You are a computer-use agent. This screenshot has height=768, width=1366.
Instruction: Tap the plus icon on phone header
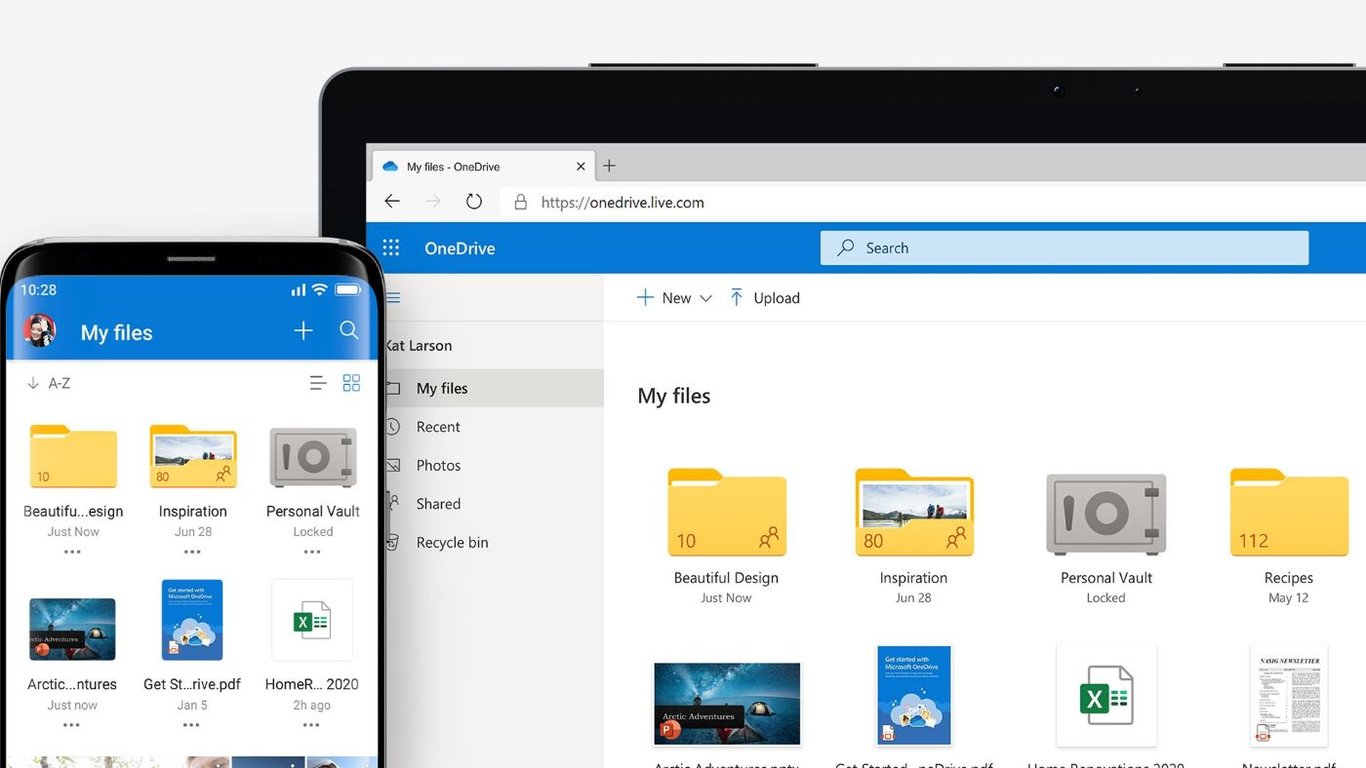pyautogui.click(x=303, y=331)
